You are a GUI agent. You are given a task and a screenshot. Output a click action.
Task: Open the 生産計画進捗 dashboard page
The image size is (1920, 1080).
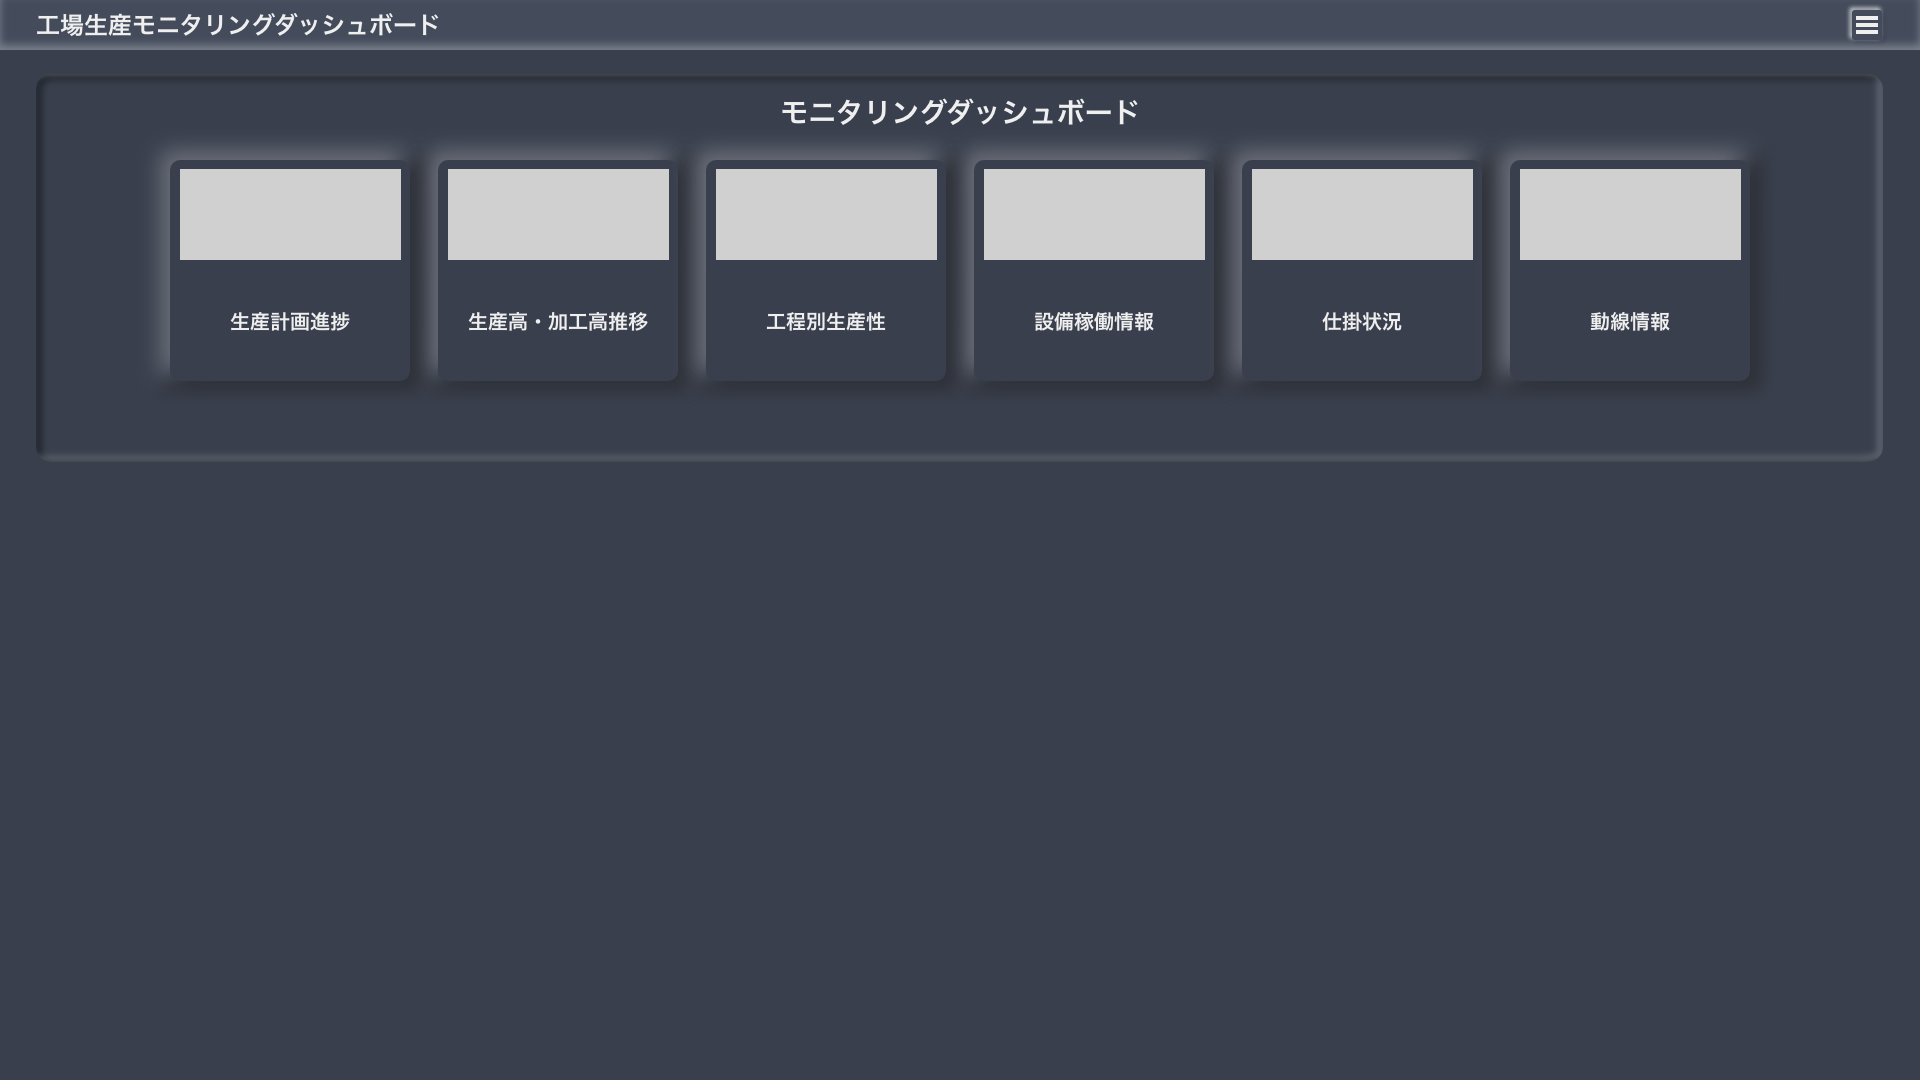(x=289, y=321)
